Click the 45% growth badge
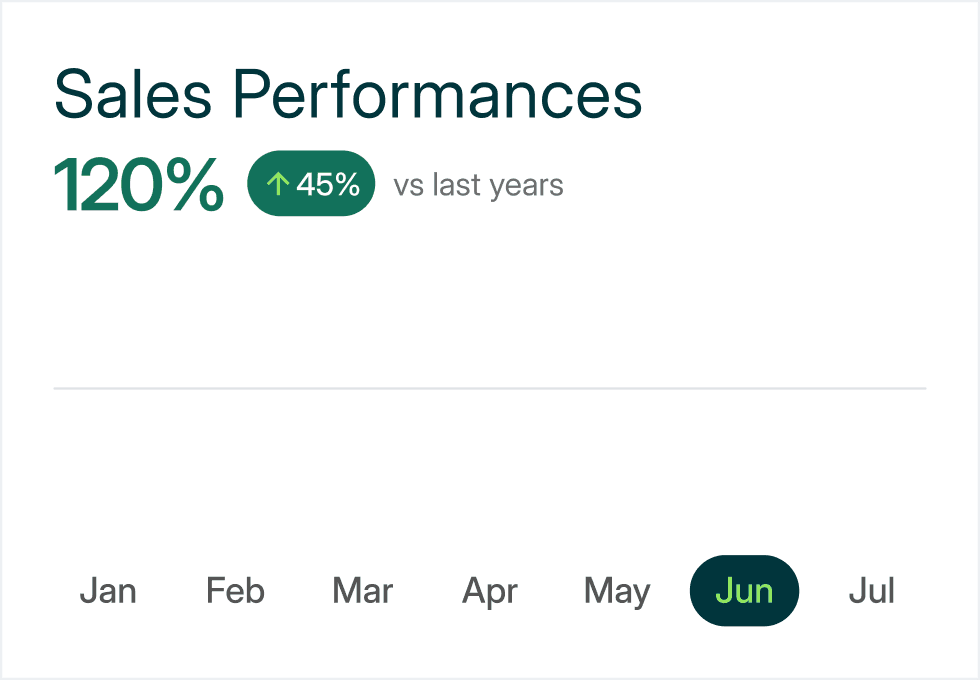Image resolution: width=980 pixels, height=680 pixels. [x=311, y=183]
